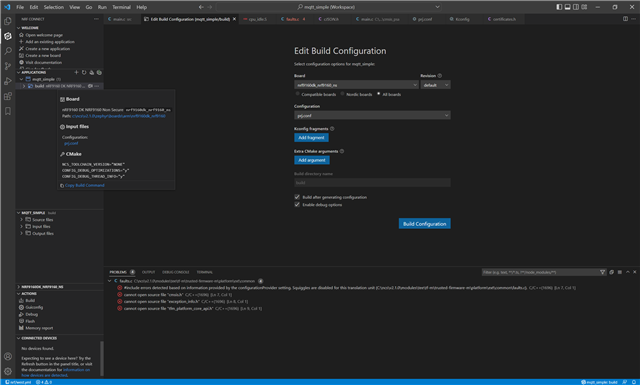Toggle Enable debug options checkbox
Screen dimensions: 640x385
(x=297, y=205)
